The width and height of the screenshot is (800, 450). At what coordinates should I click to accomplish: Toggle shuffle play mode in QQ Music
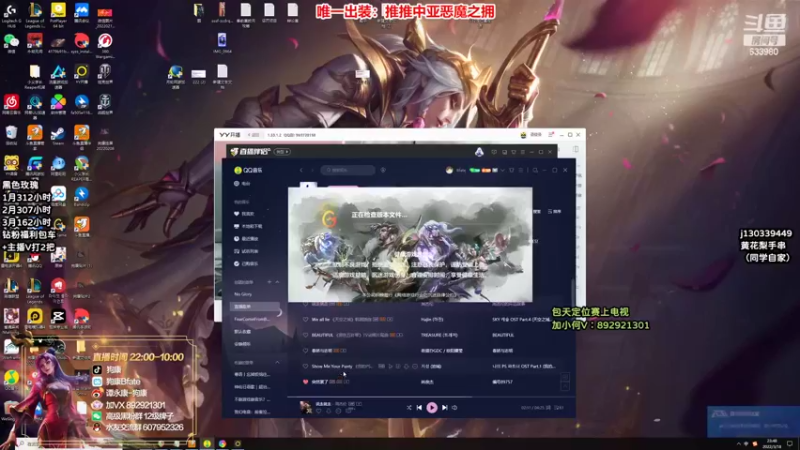coord(409,407)
